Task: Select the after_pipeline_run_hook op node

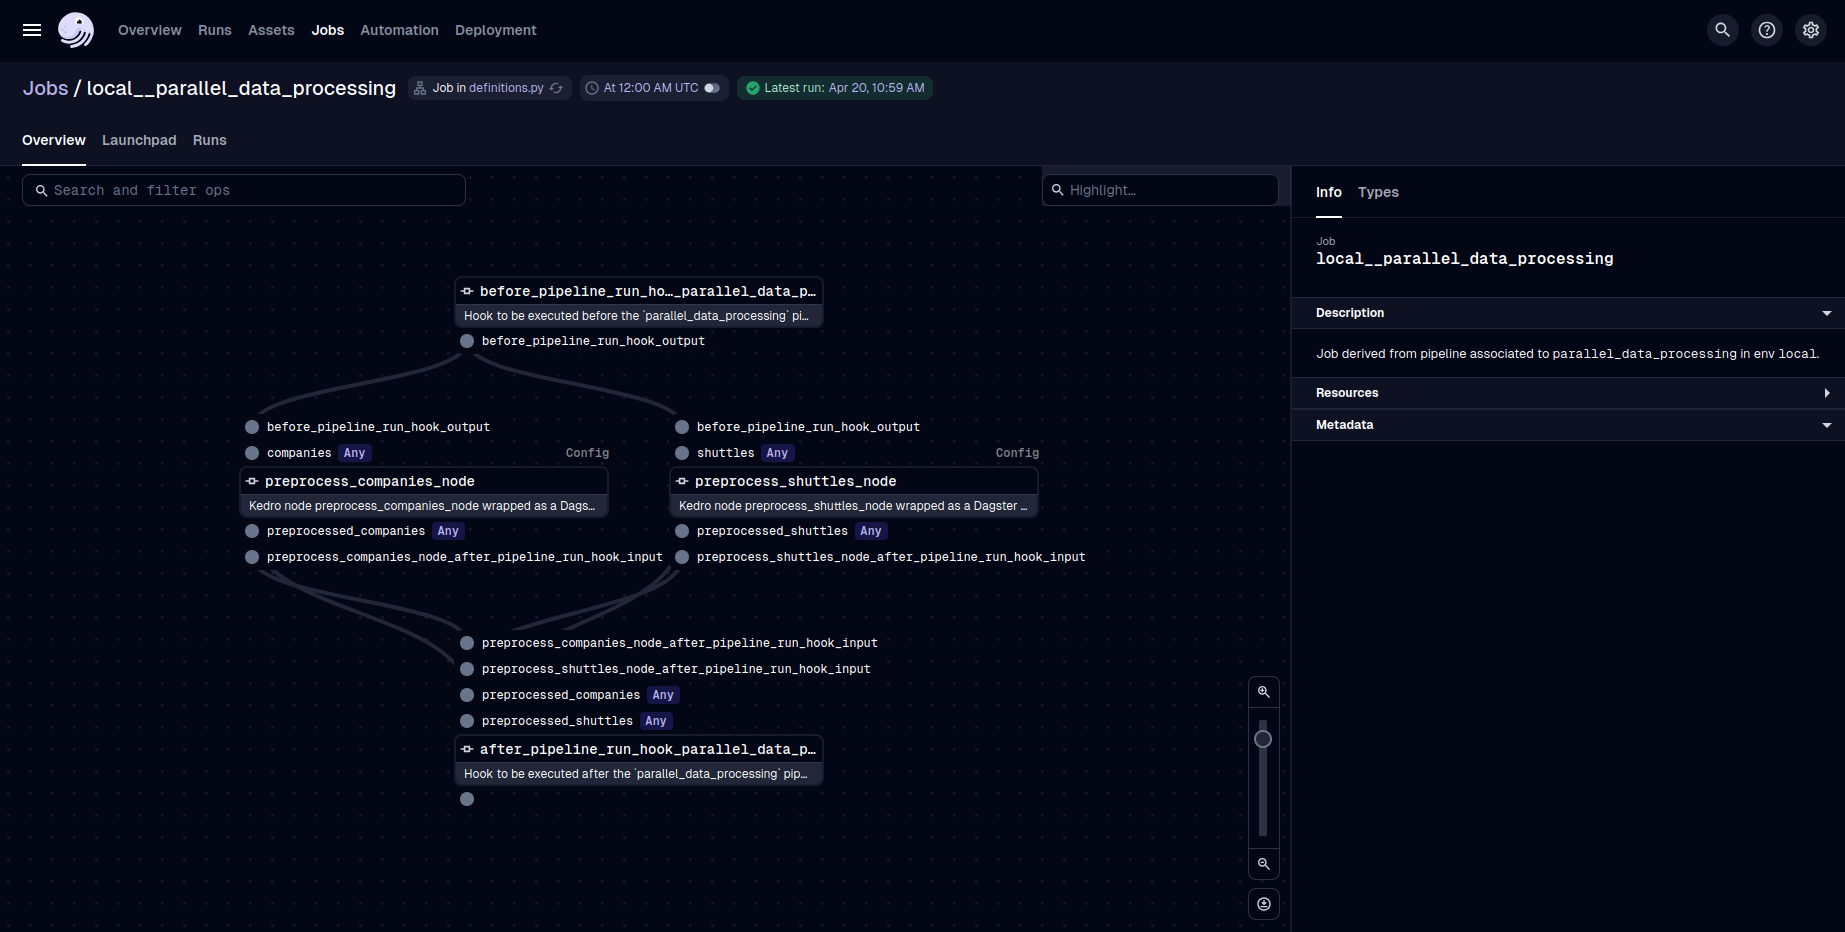Action: (639, 760)
